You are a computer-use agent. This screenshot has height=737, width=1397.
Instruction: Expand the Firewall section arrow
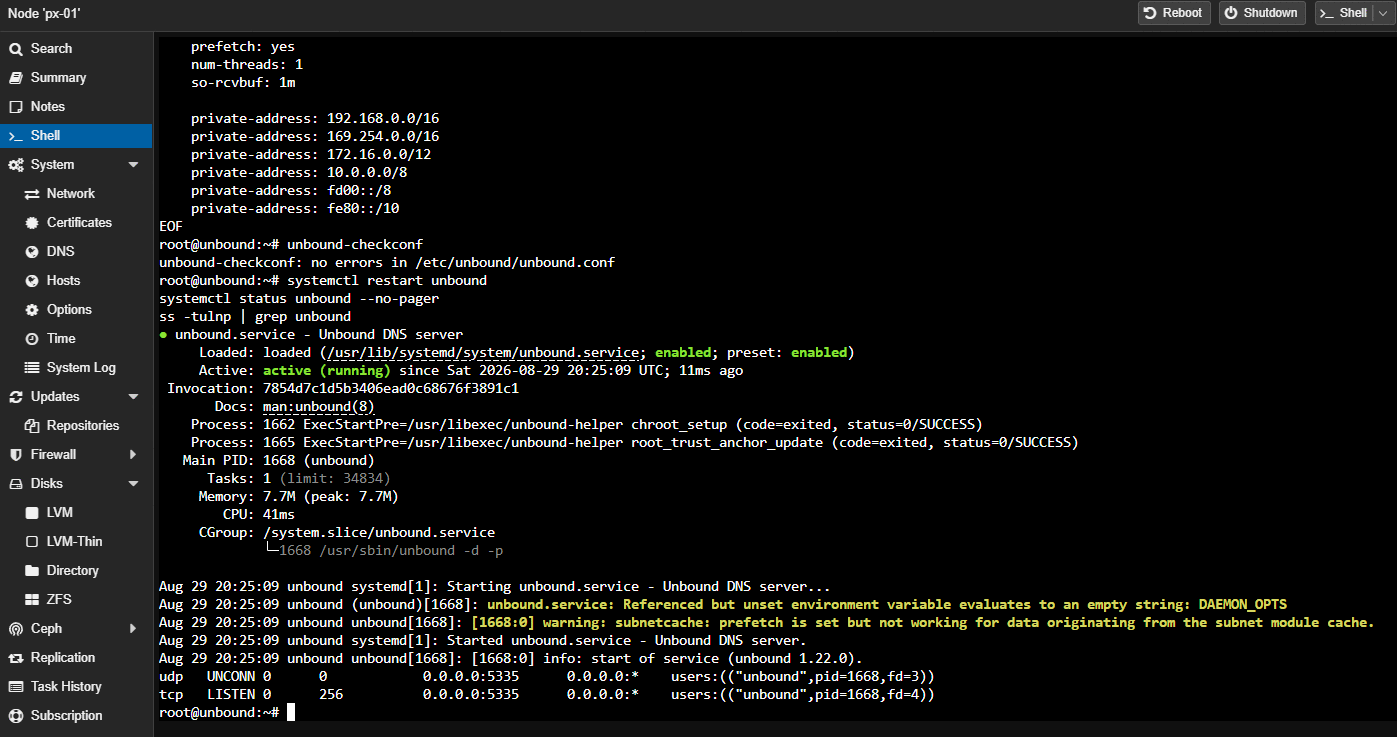[x=133, y=454]
